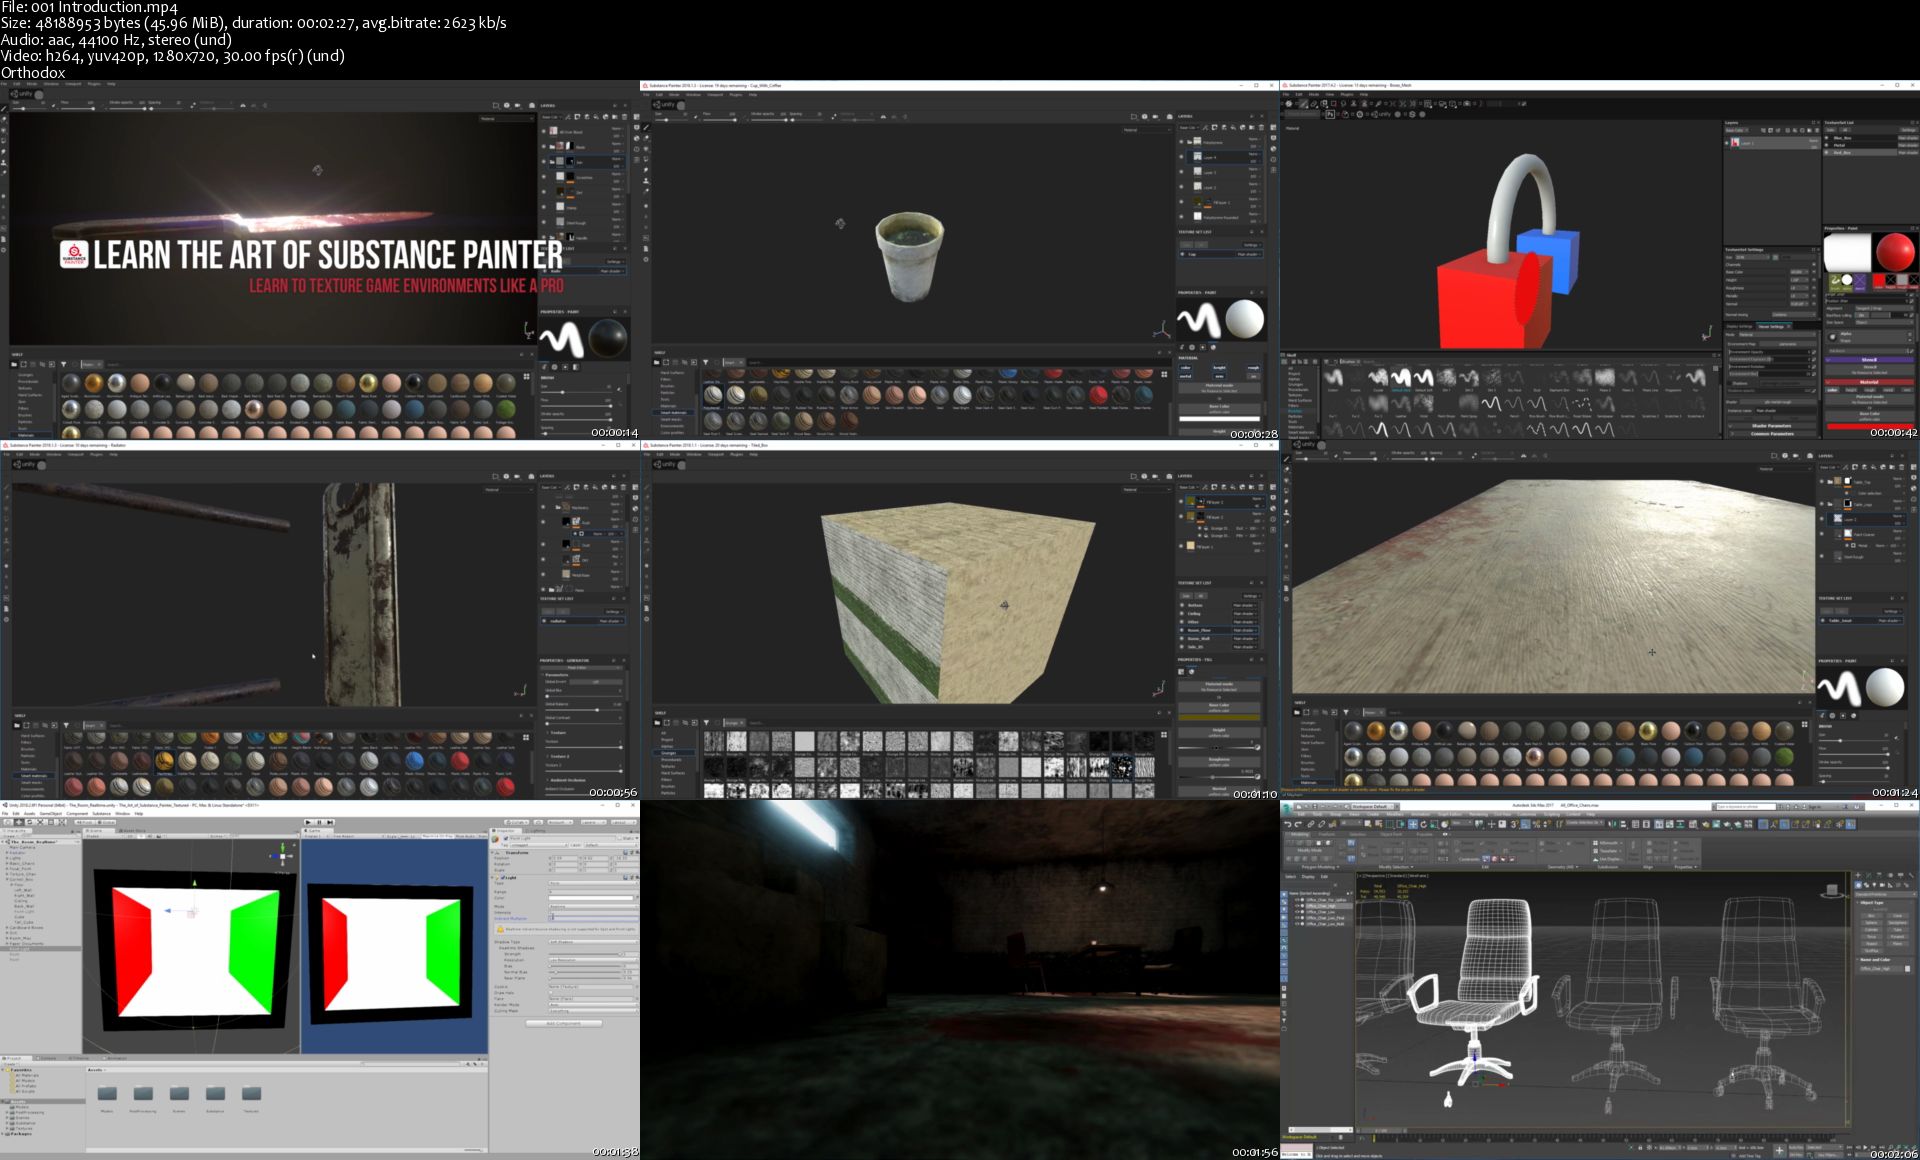The width and height of the screenshot is (1920, 1160).
Task: Open Workspace dropdown in 3ds Max title bar
Action: 1375,806
